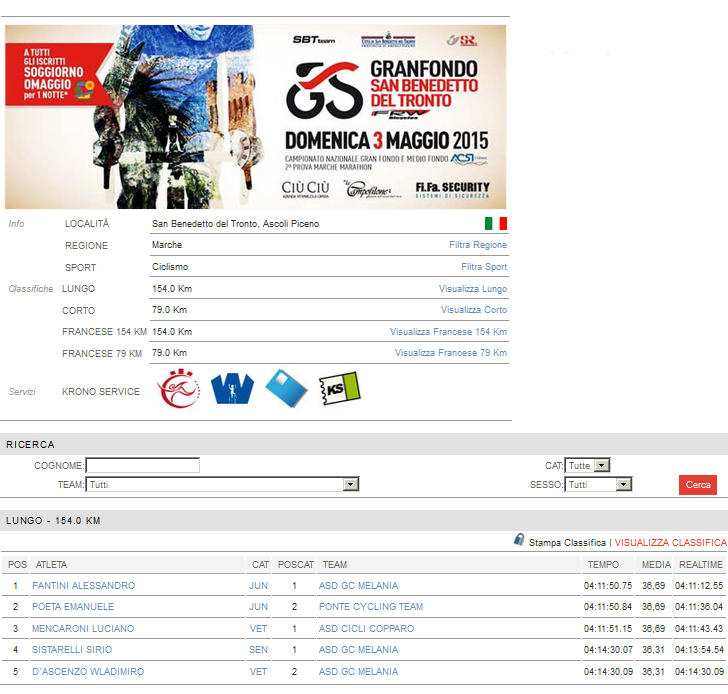728x694 pixels.
Task: Open team PONTE CYCLING TEAM
Action: tap(371, 607)
